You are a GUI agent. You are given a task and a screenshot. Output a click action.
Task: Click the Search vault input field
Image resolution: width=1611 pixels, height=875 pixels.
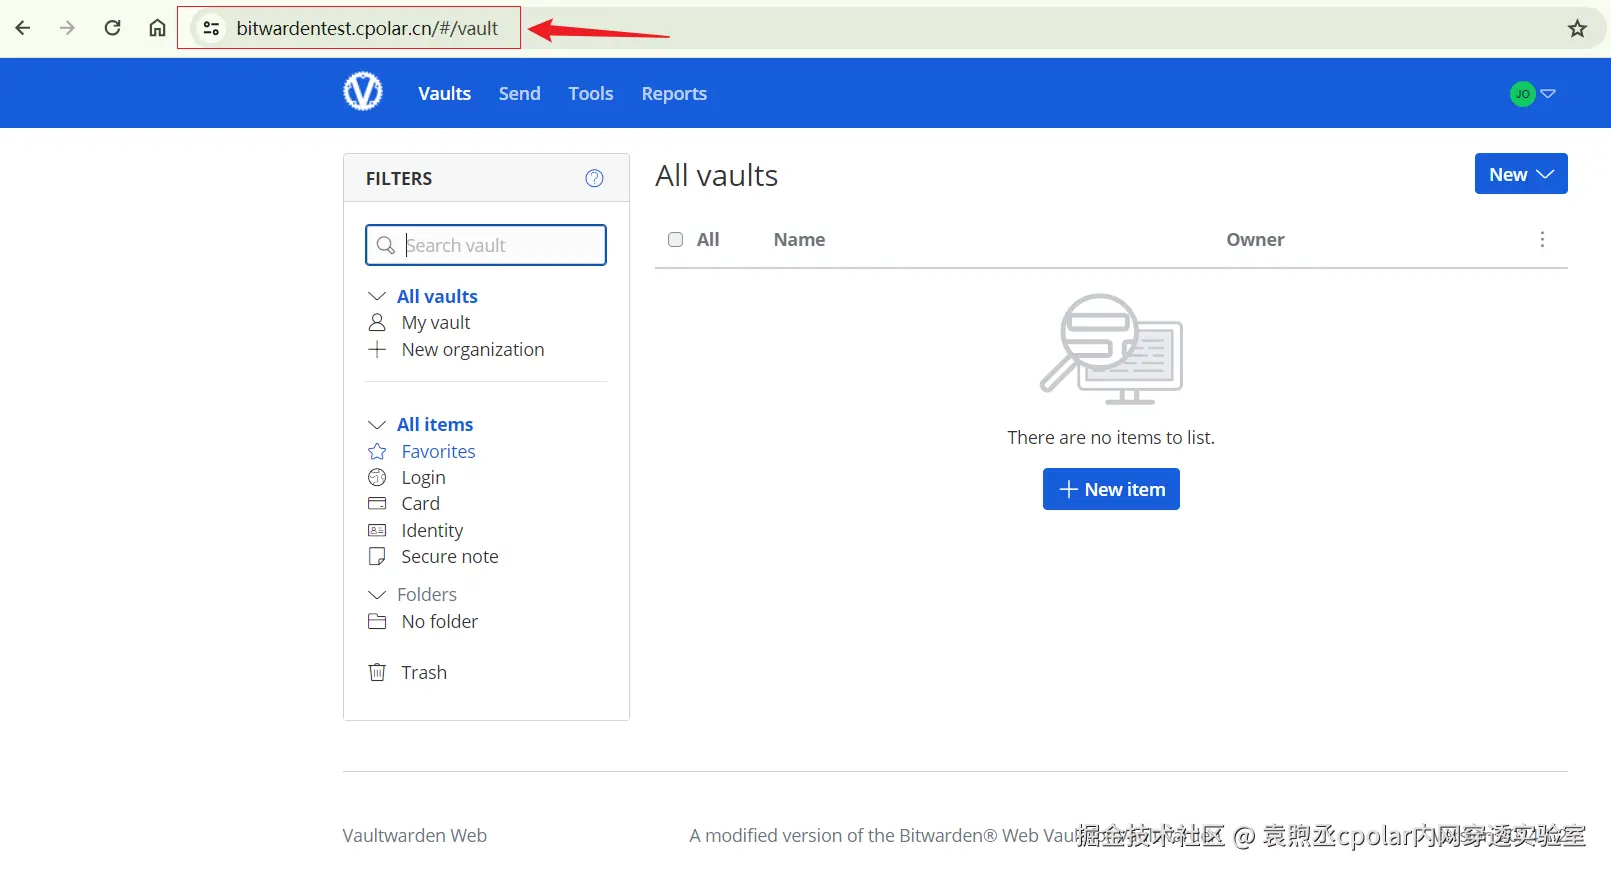click(486, 245)
